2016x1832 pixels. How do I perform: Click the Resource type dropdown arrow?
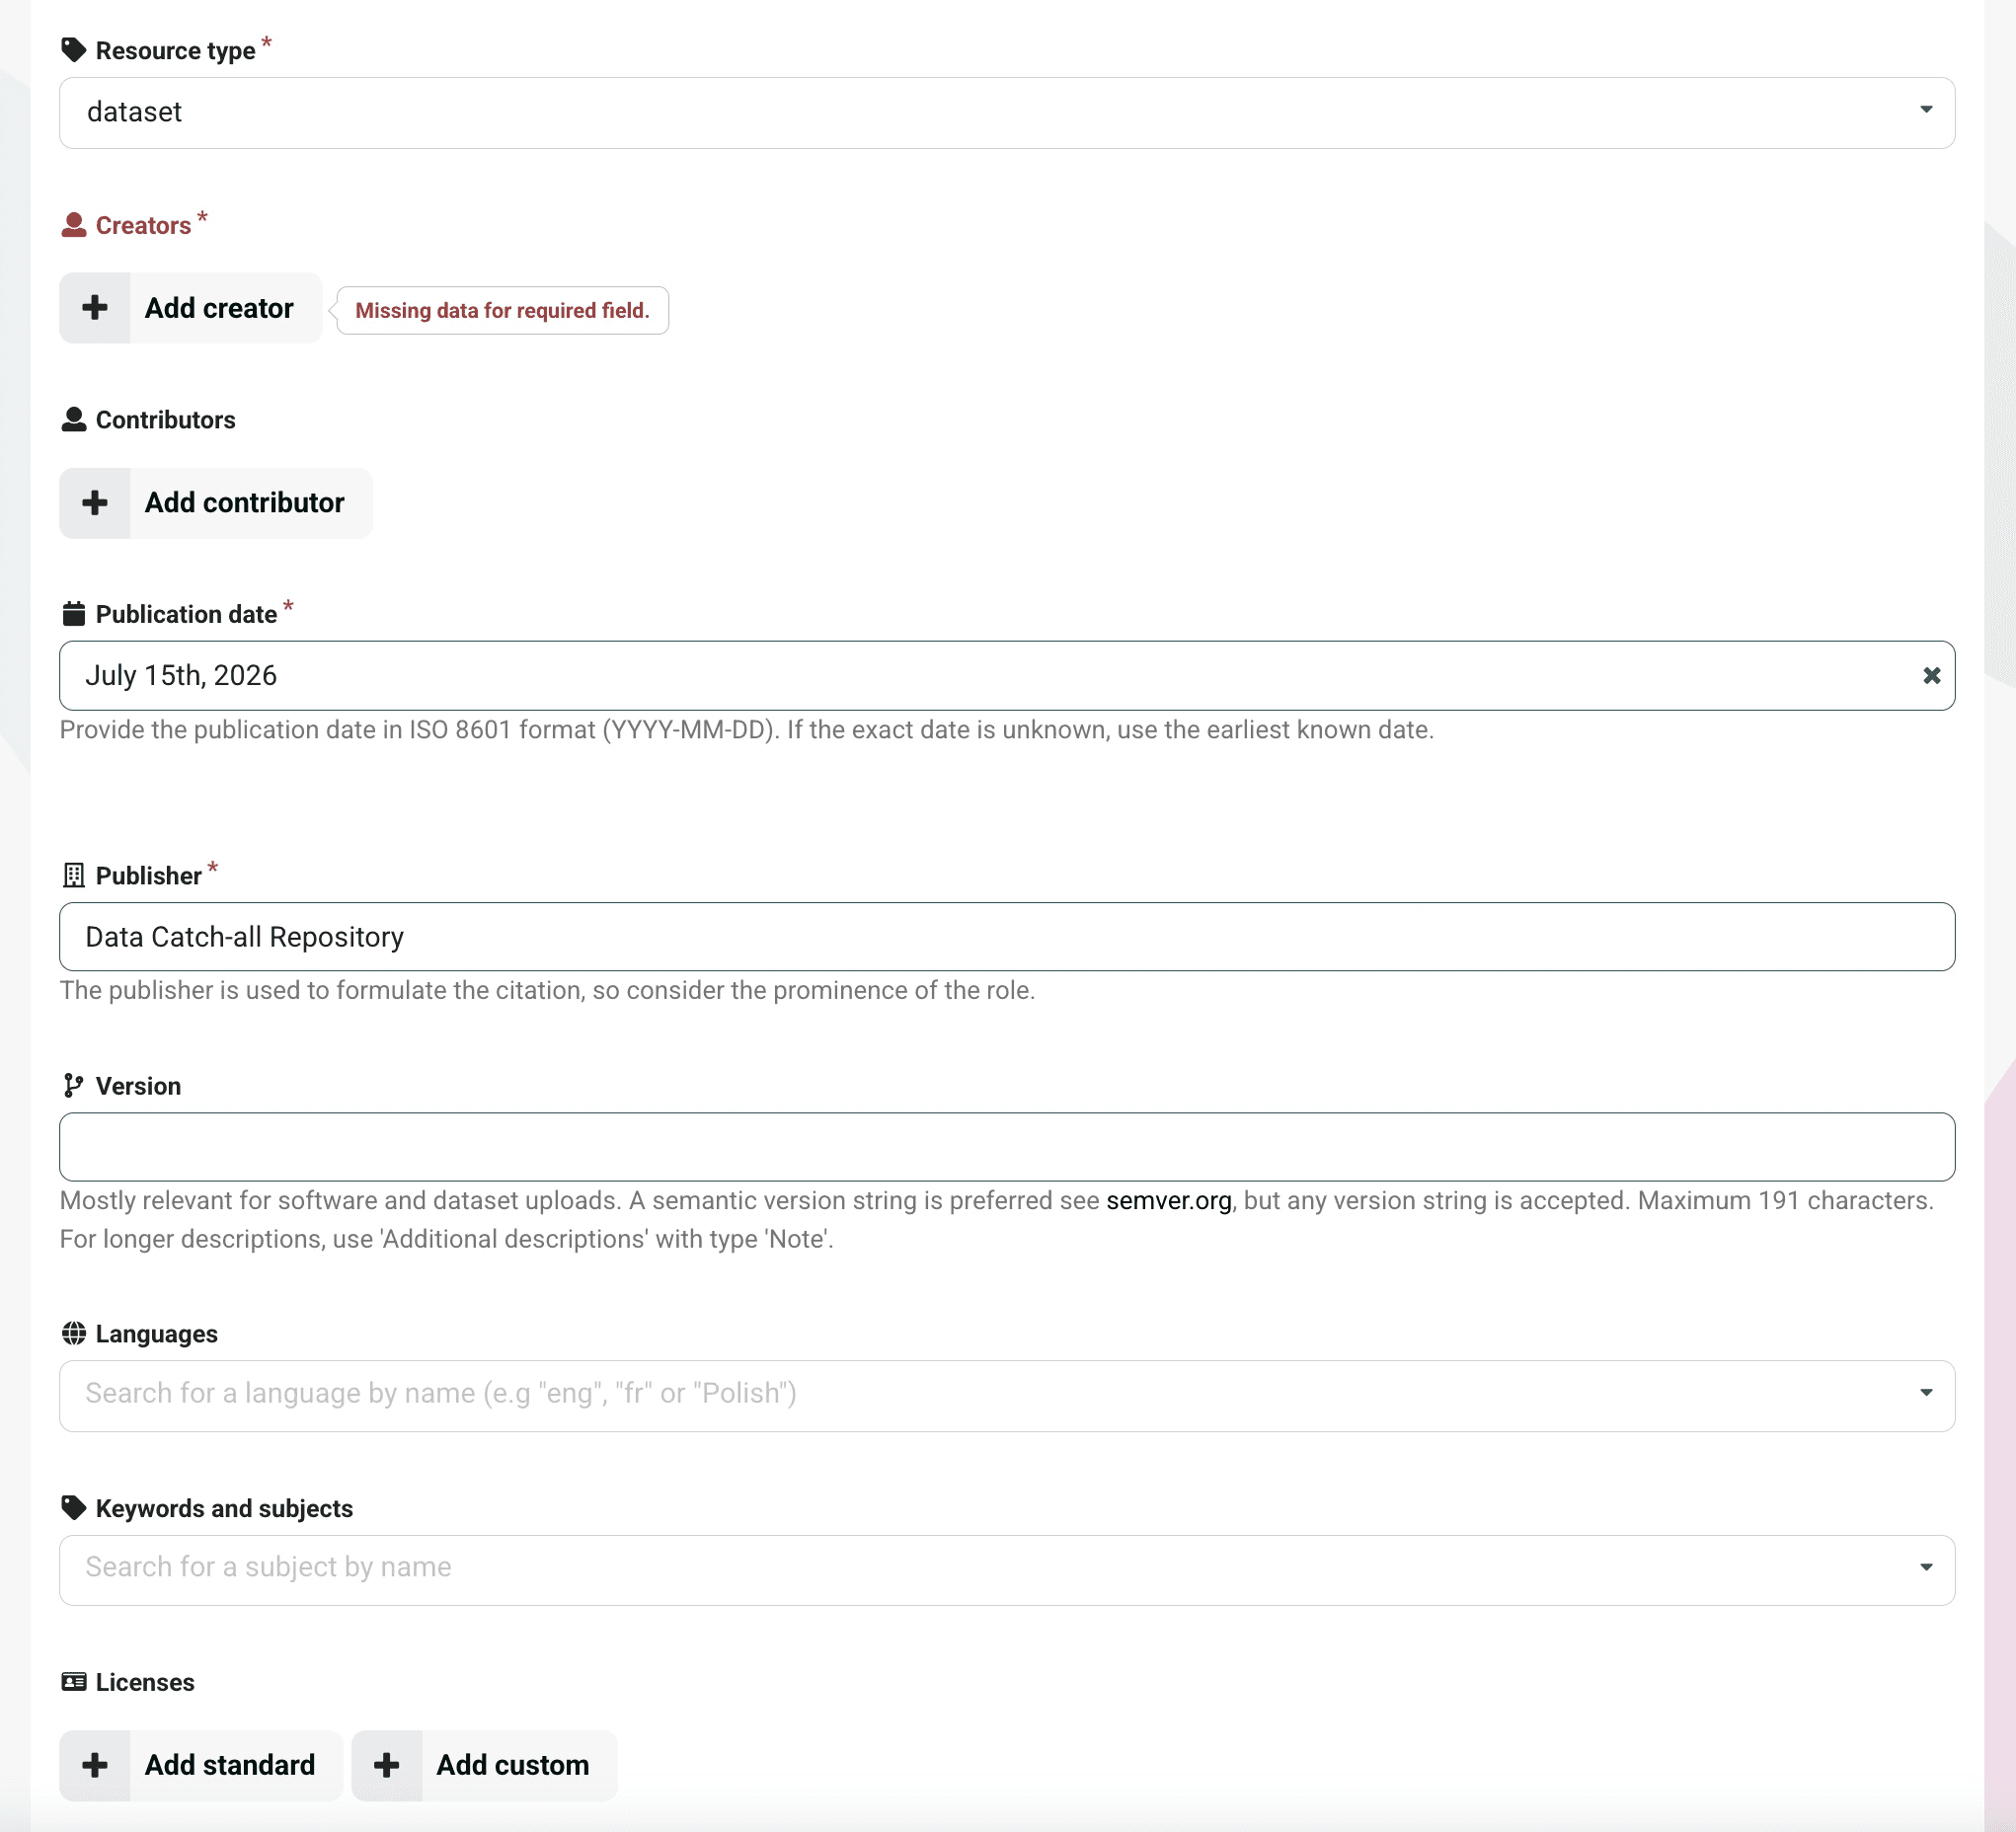coord(1926,110)
